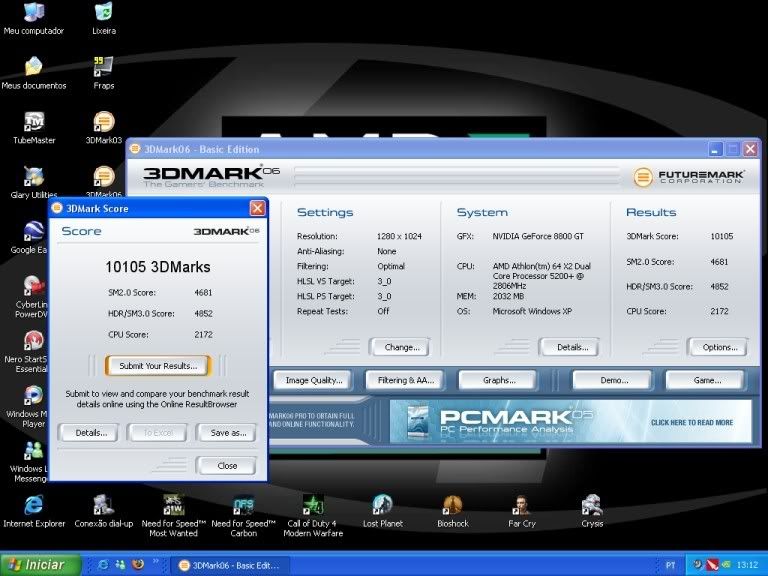Open Messenger icon in quick launch
Screen dimensions: 768x576
[120, 565]
